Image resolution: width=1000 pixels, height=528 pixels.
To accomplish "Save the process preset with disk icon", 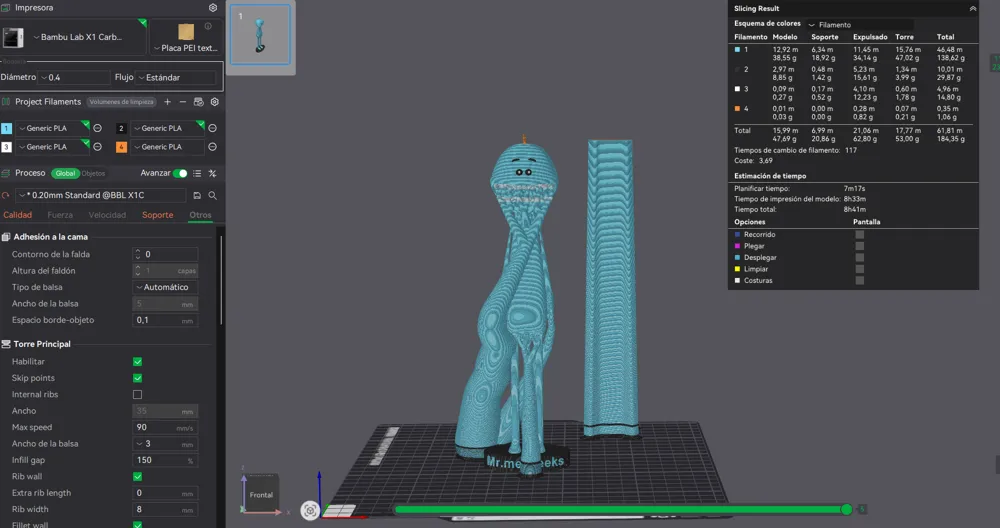I will 197,195.
